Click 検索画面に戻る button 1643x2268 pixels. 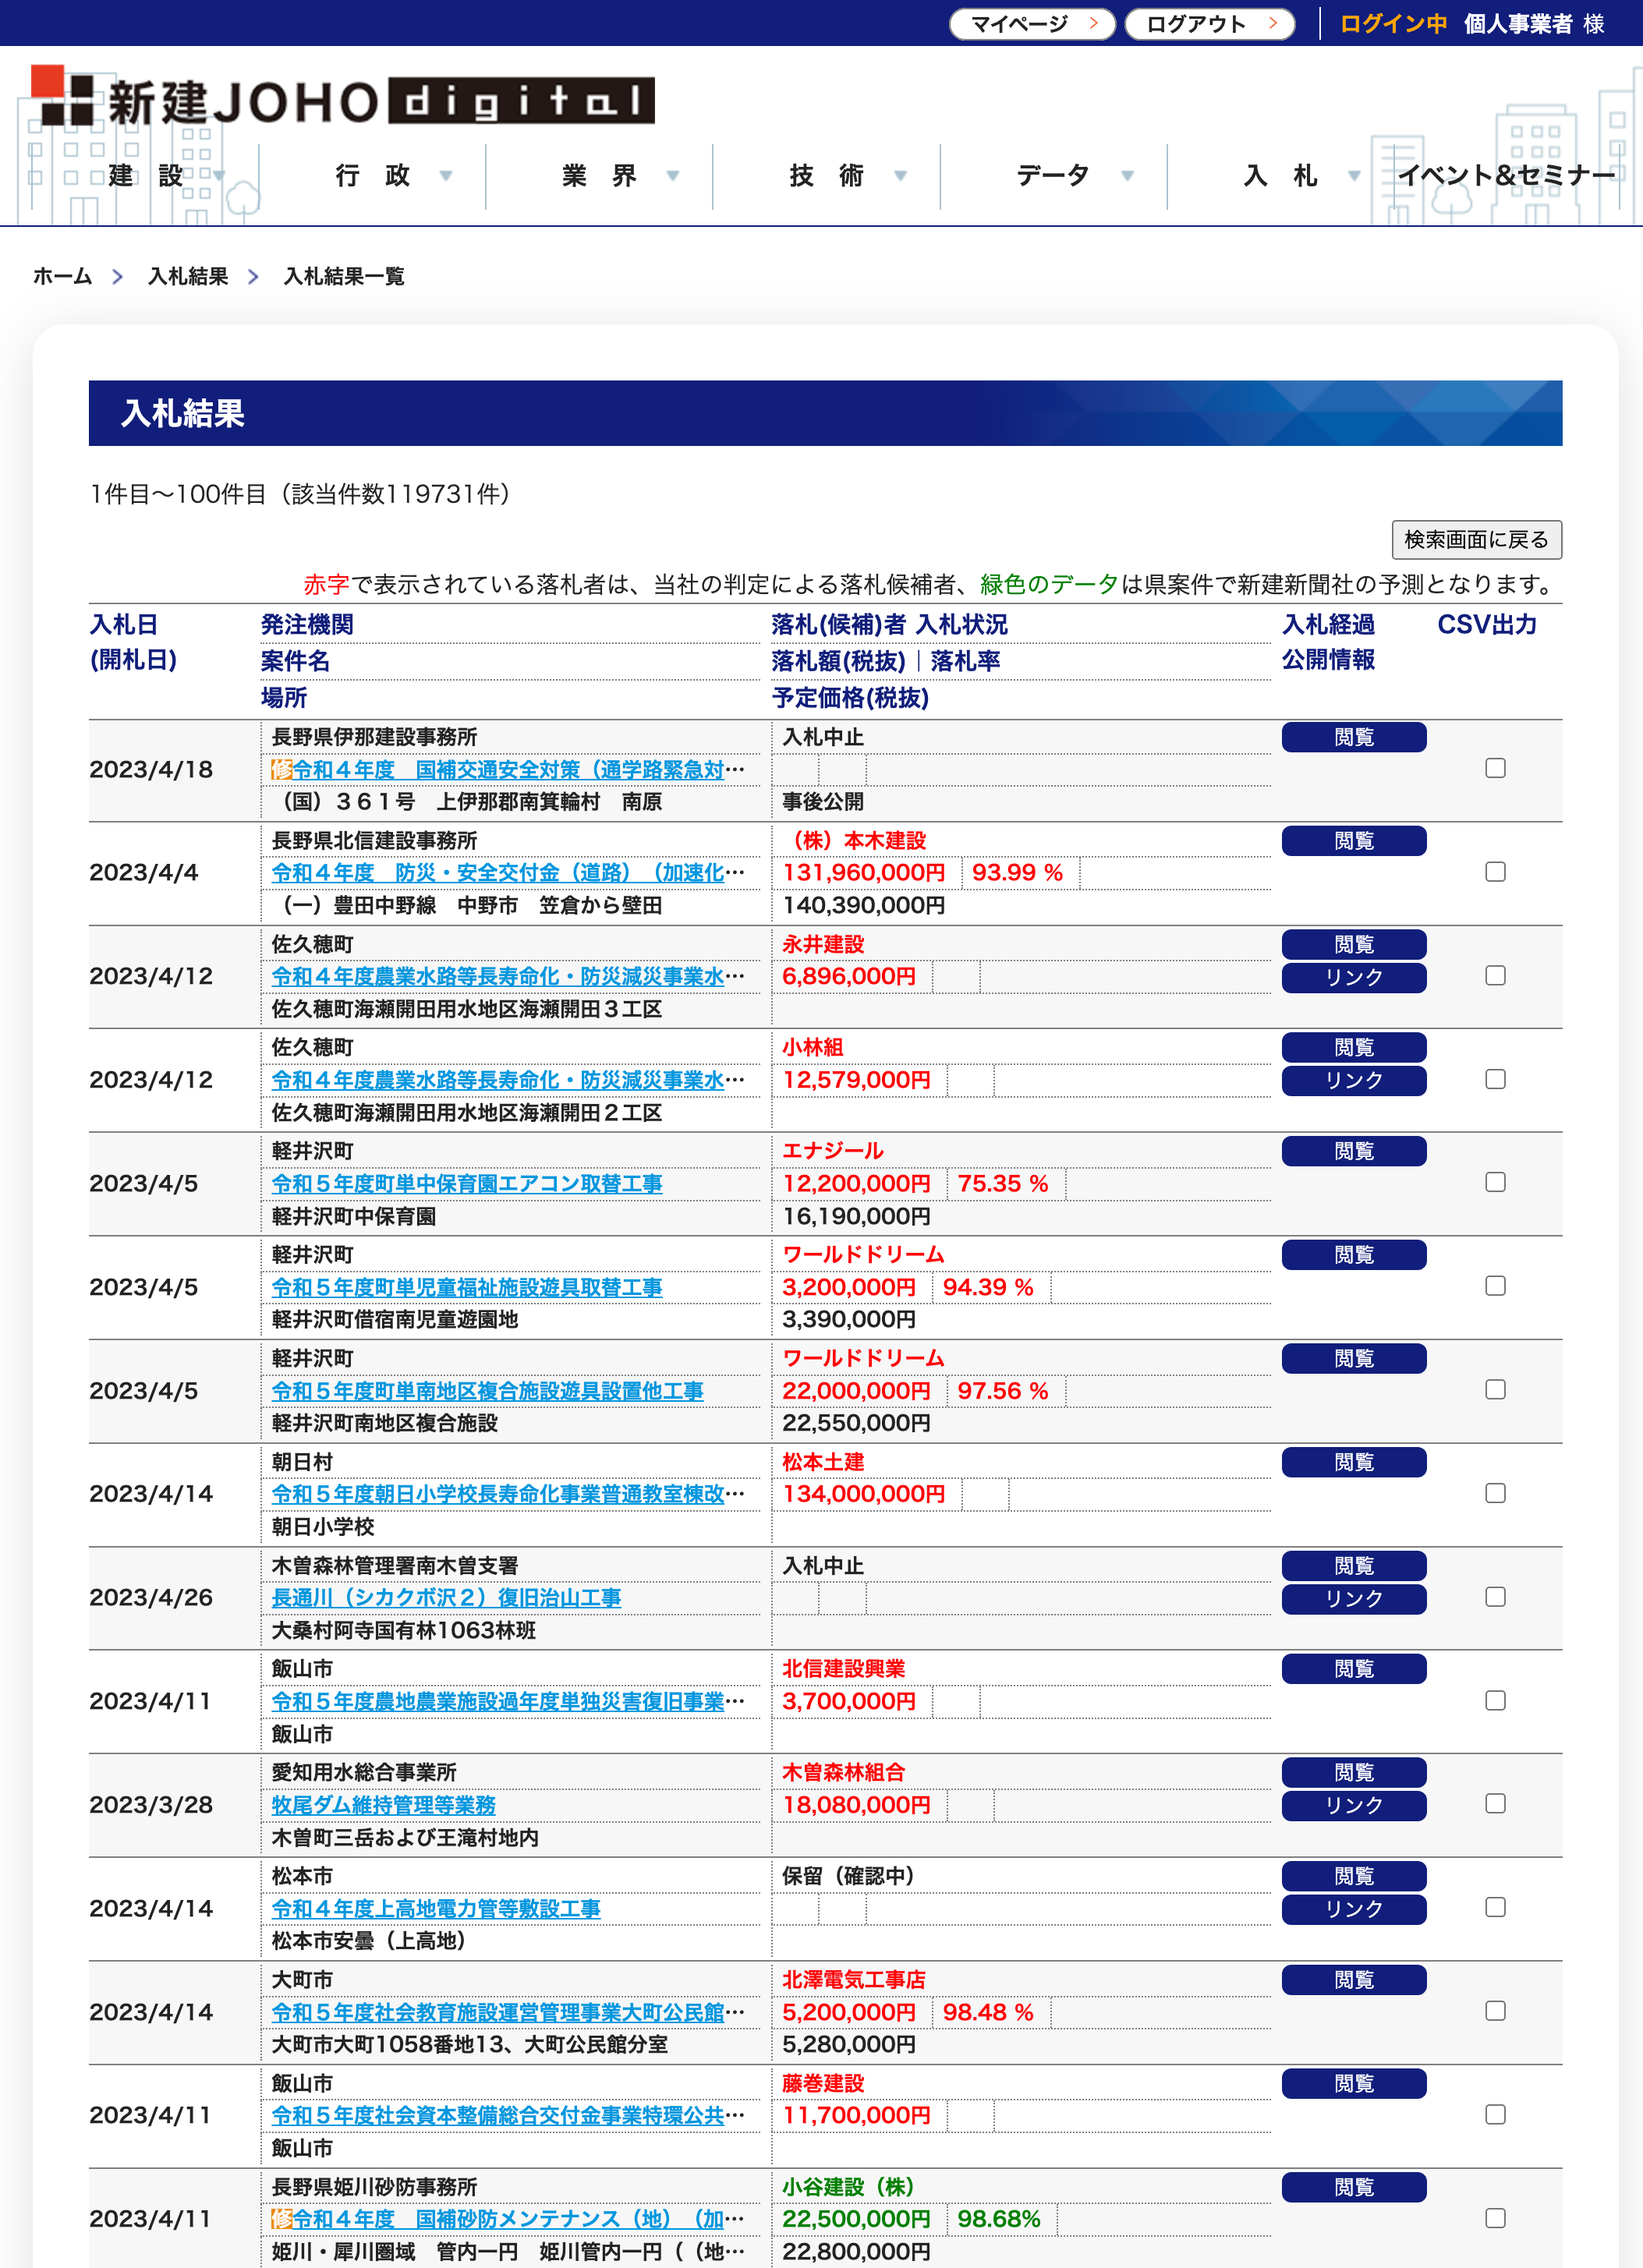pyautogui.click(x=1476, y=540)
